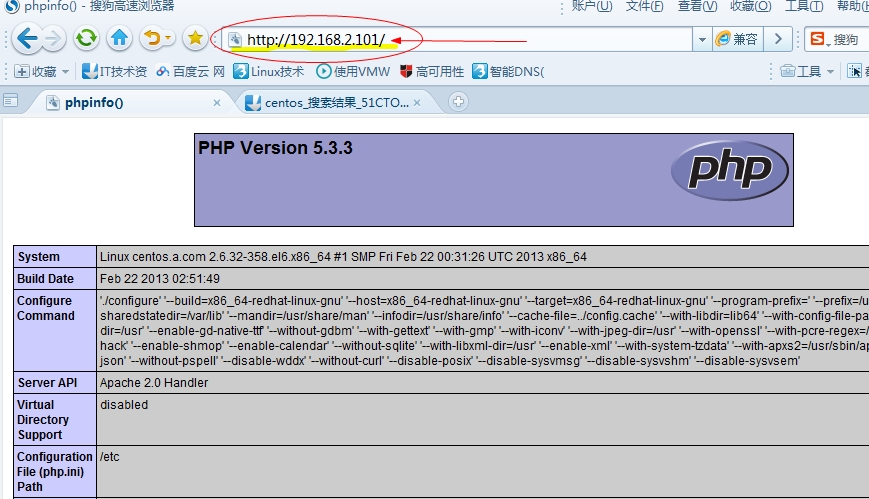The width and height of the screenshot is (869, 499).
Task: Open the 使用VMW bookmark
Action: coord(353,72)
